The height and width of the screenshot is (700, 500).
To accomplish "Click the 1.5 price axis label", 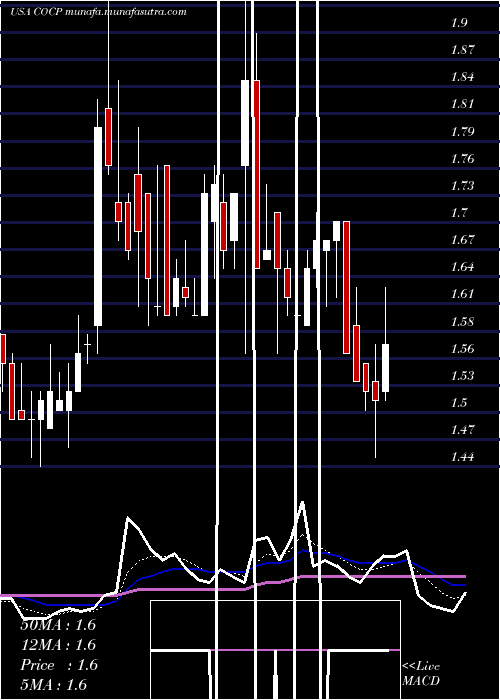I will pyautogui.click(x=459, y=403).
